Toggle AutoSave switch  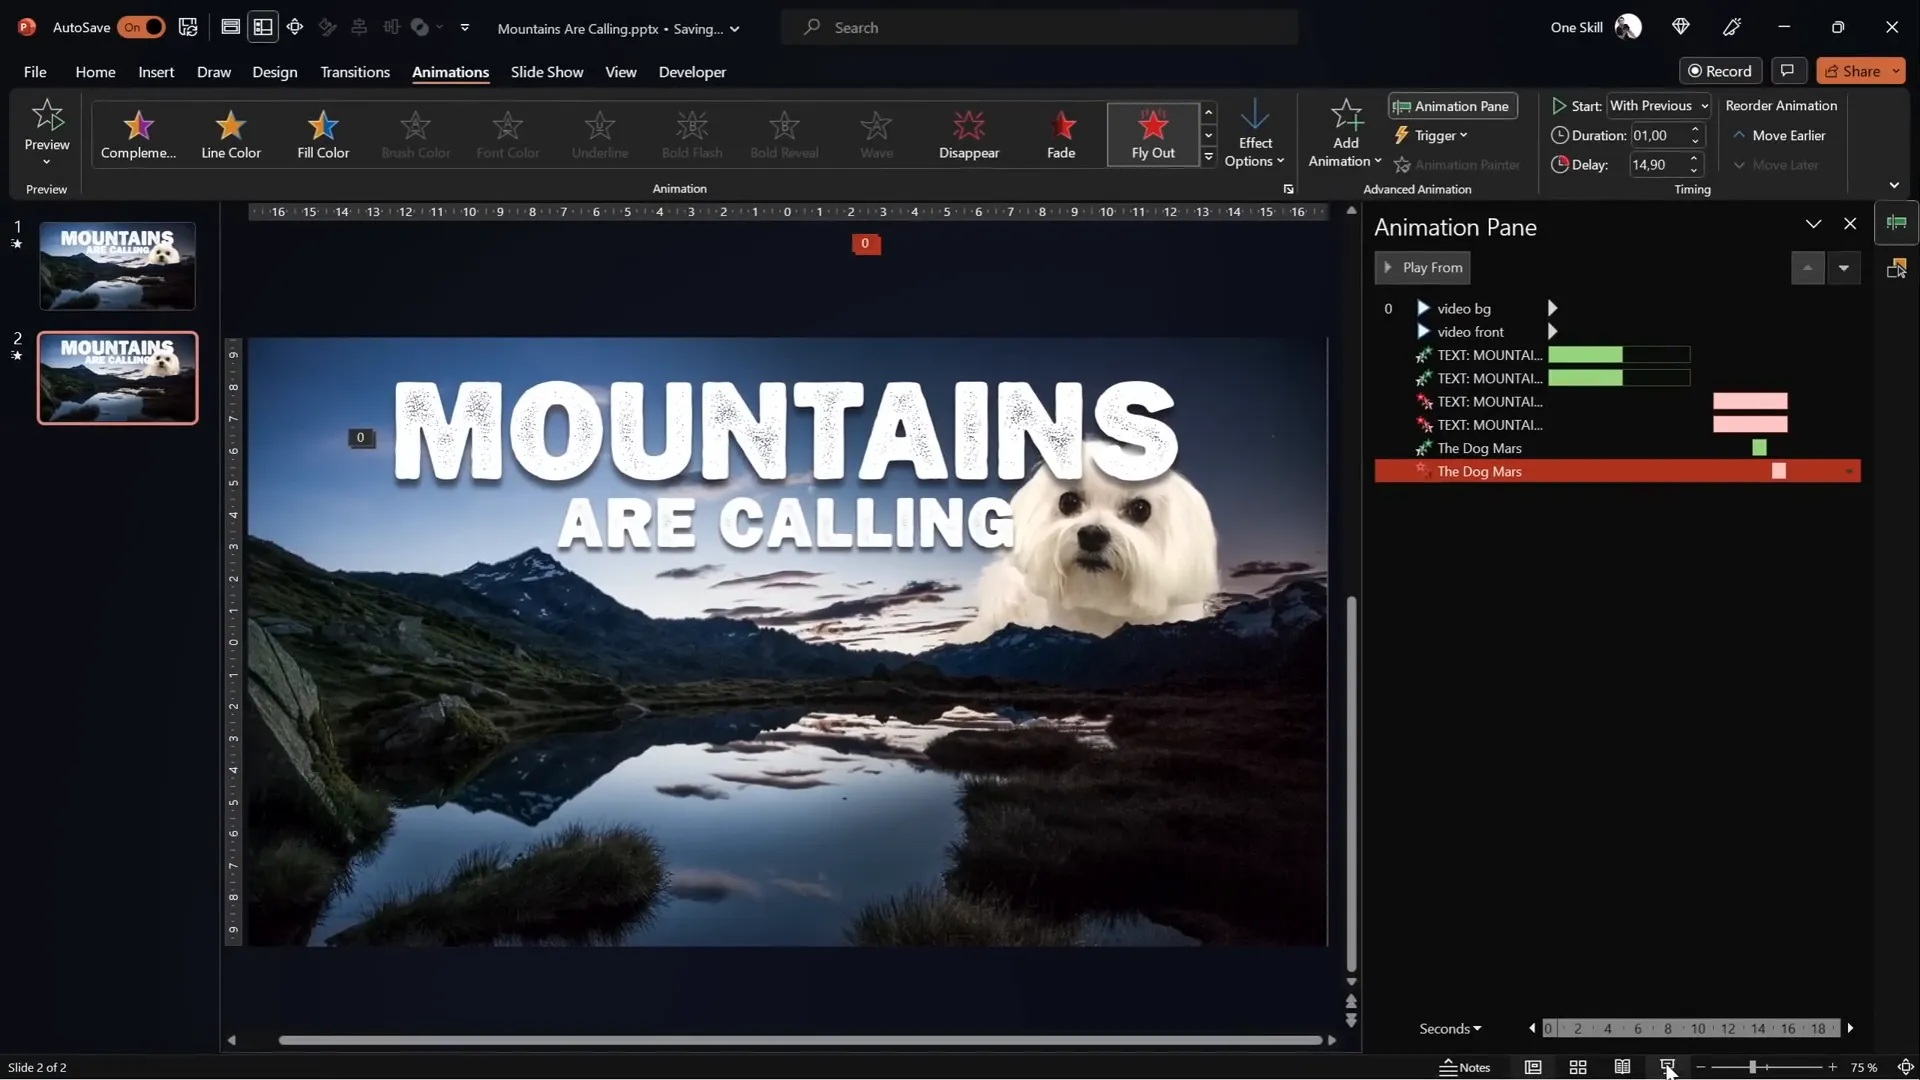point(141,27)
